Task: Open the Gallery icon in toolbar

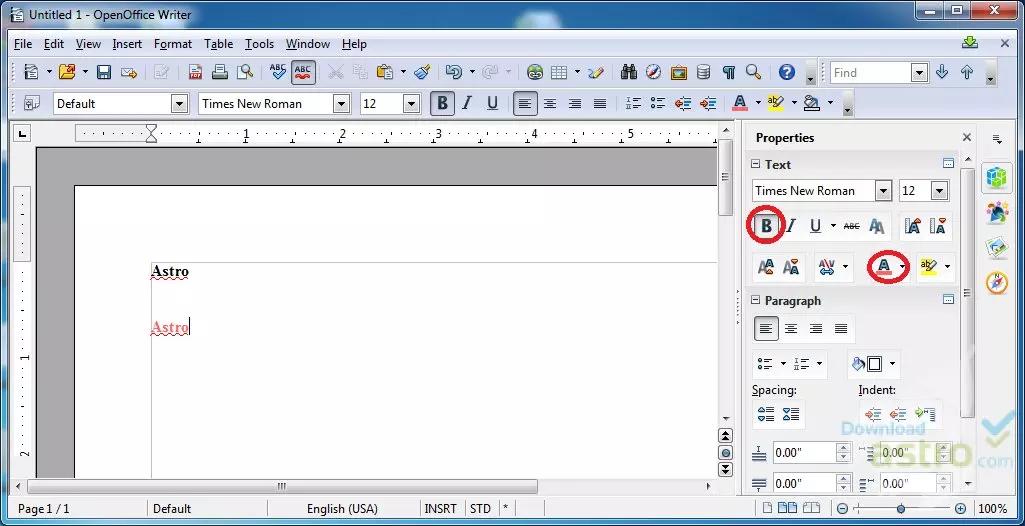Action: click(x=679, y=72)
